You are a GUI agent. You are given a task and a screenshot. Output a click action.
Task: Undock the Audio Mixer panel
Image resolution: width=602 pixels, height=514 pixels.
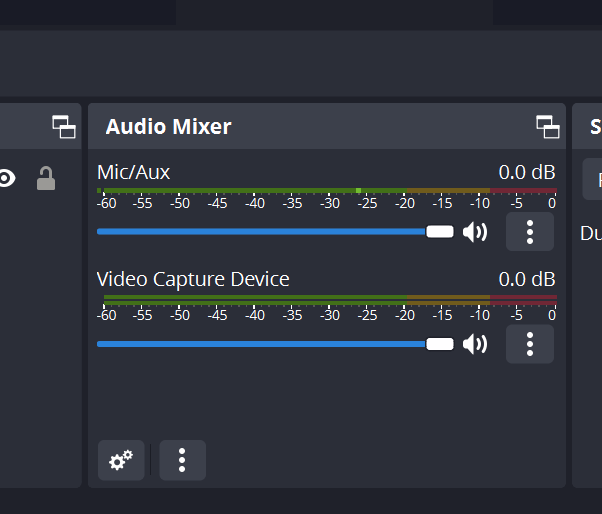tap(548, 126)
